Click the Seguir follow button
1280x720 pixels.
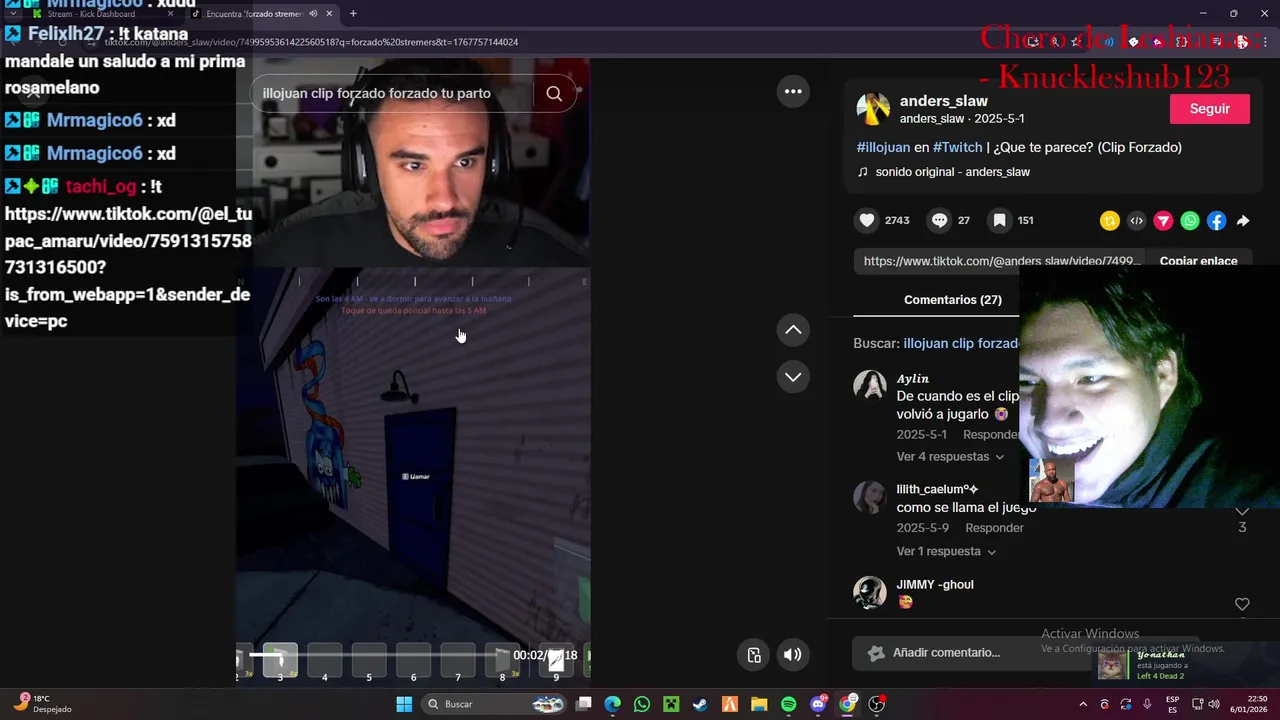[1210, 109]
